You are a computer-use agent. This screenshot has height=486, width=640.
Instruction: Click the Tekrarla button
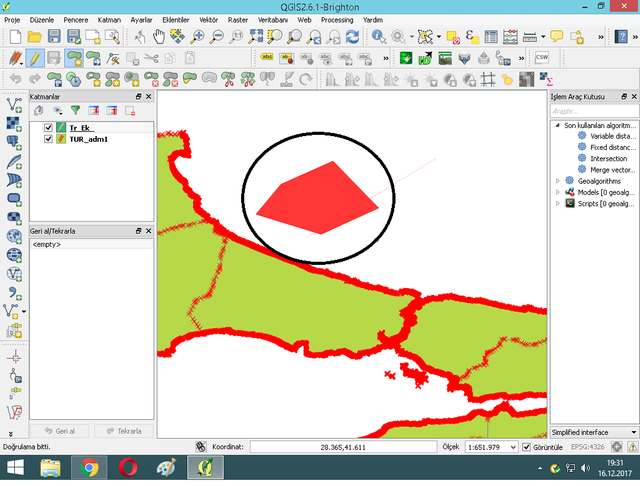point(124,431)
